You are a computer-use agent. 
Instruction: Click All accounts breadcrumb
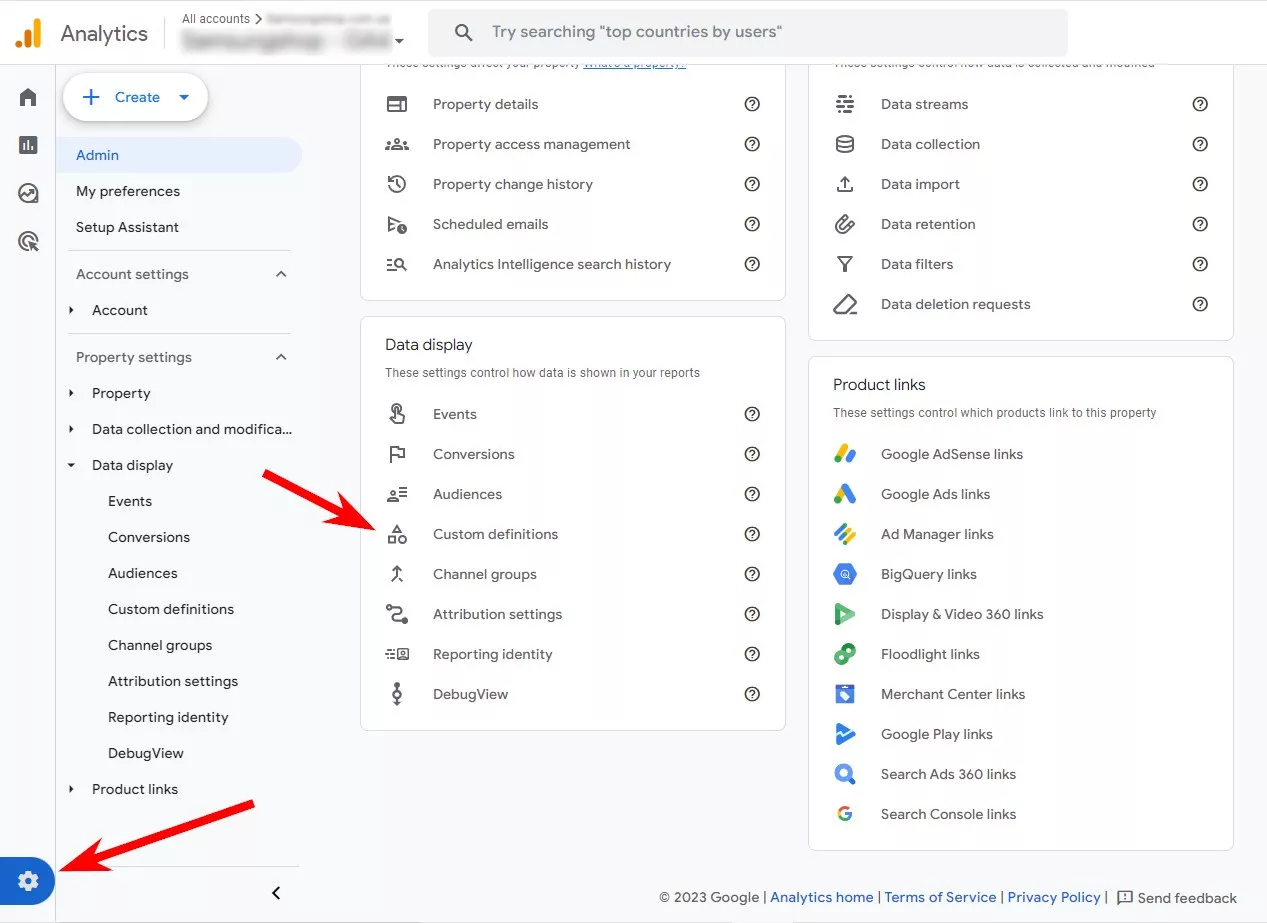pyautogui.click(x=216, y=18)
